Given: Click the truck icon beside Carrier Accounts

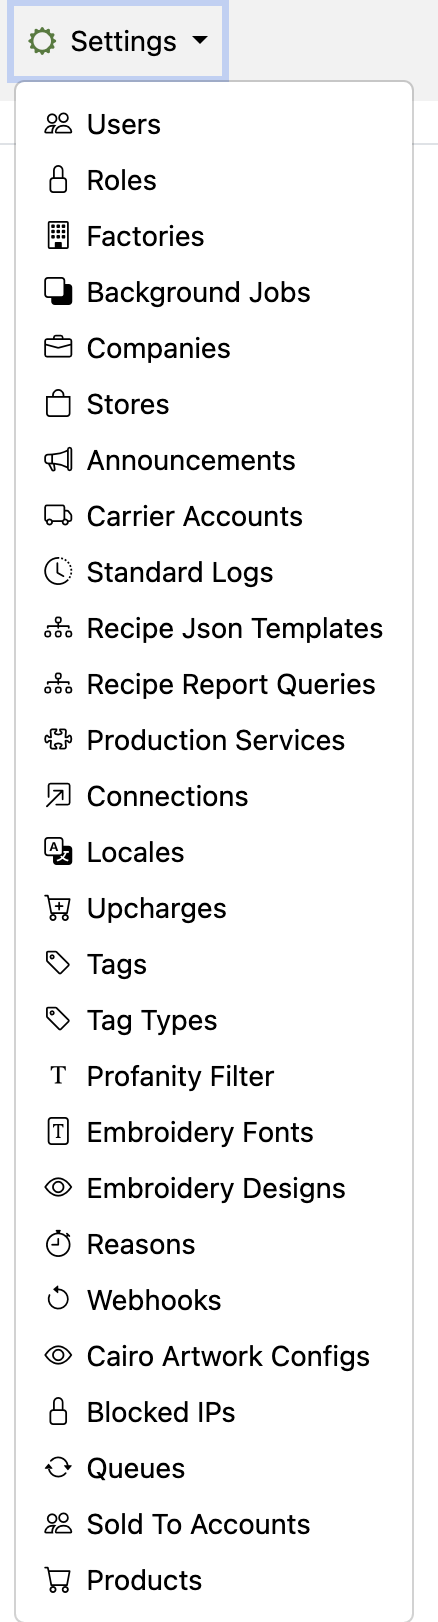Looking at the screenshot, I should (x=59, y=516).
